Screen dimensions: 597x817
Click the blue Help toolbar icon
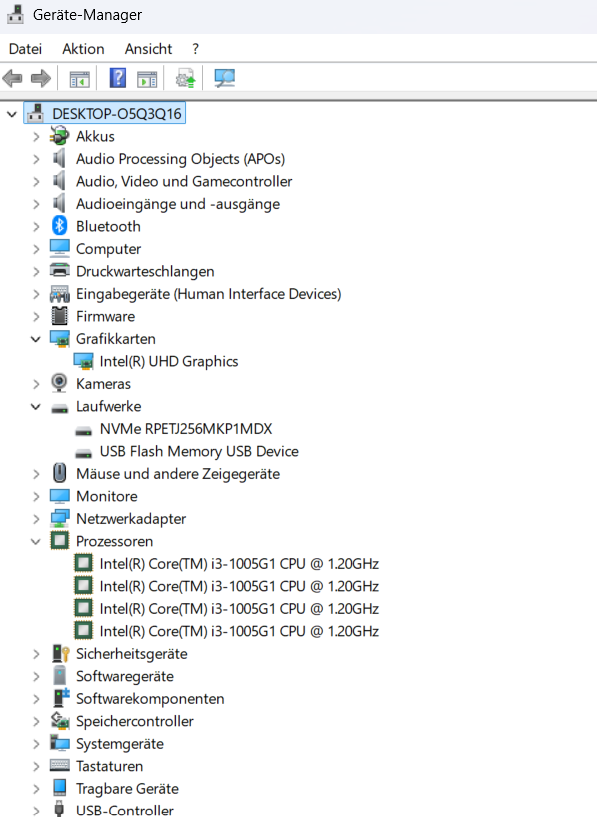(118, 78)
